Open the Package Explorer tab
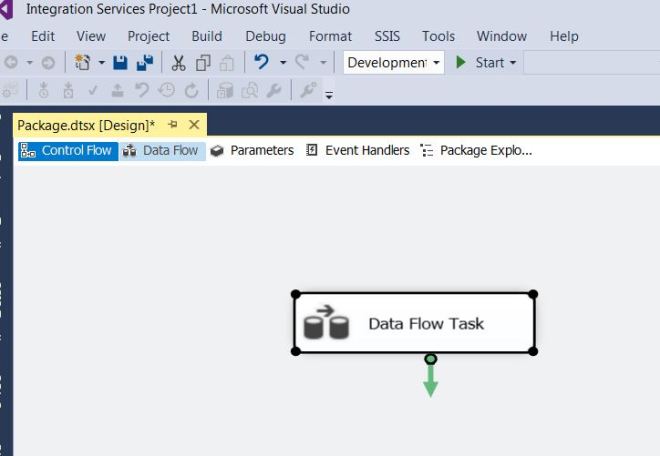The image size is (660, 456). [476, 150]
